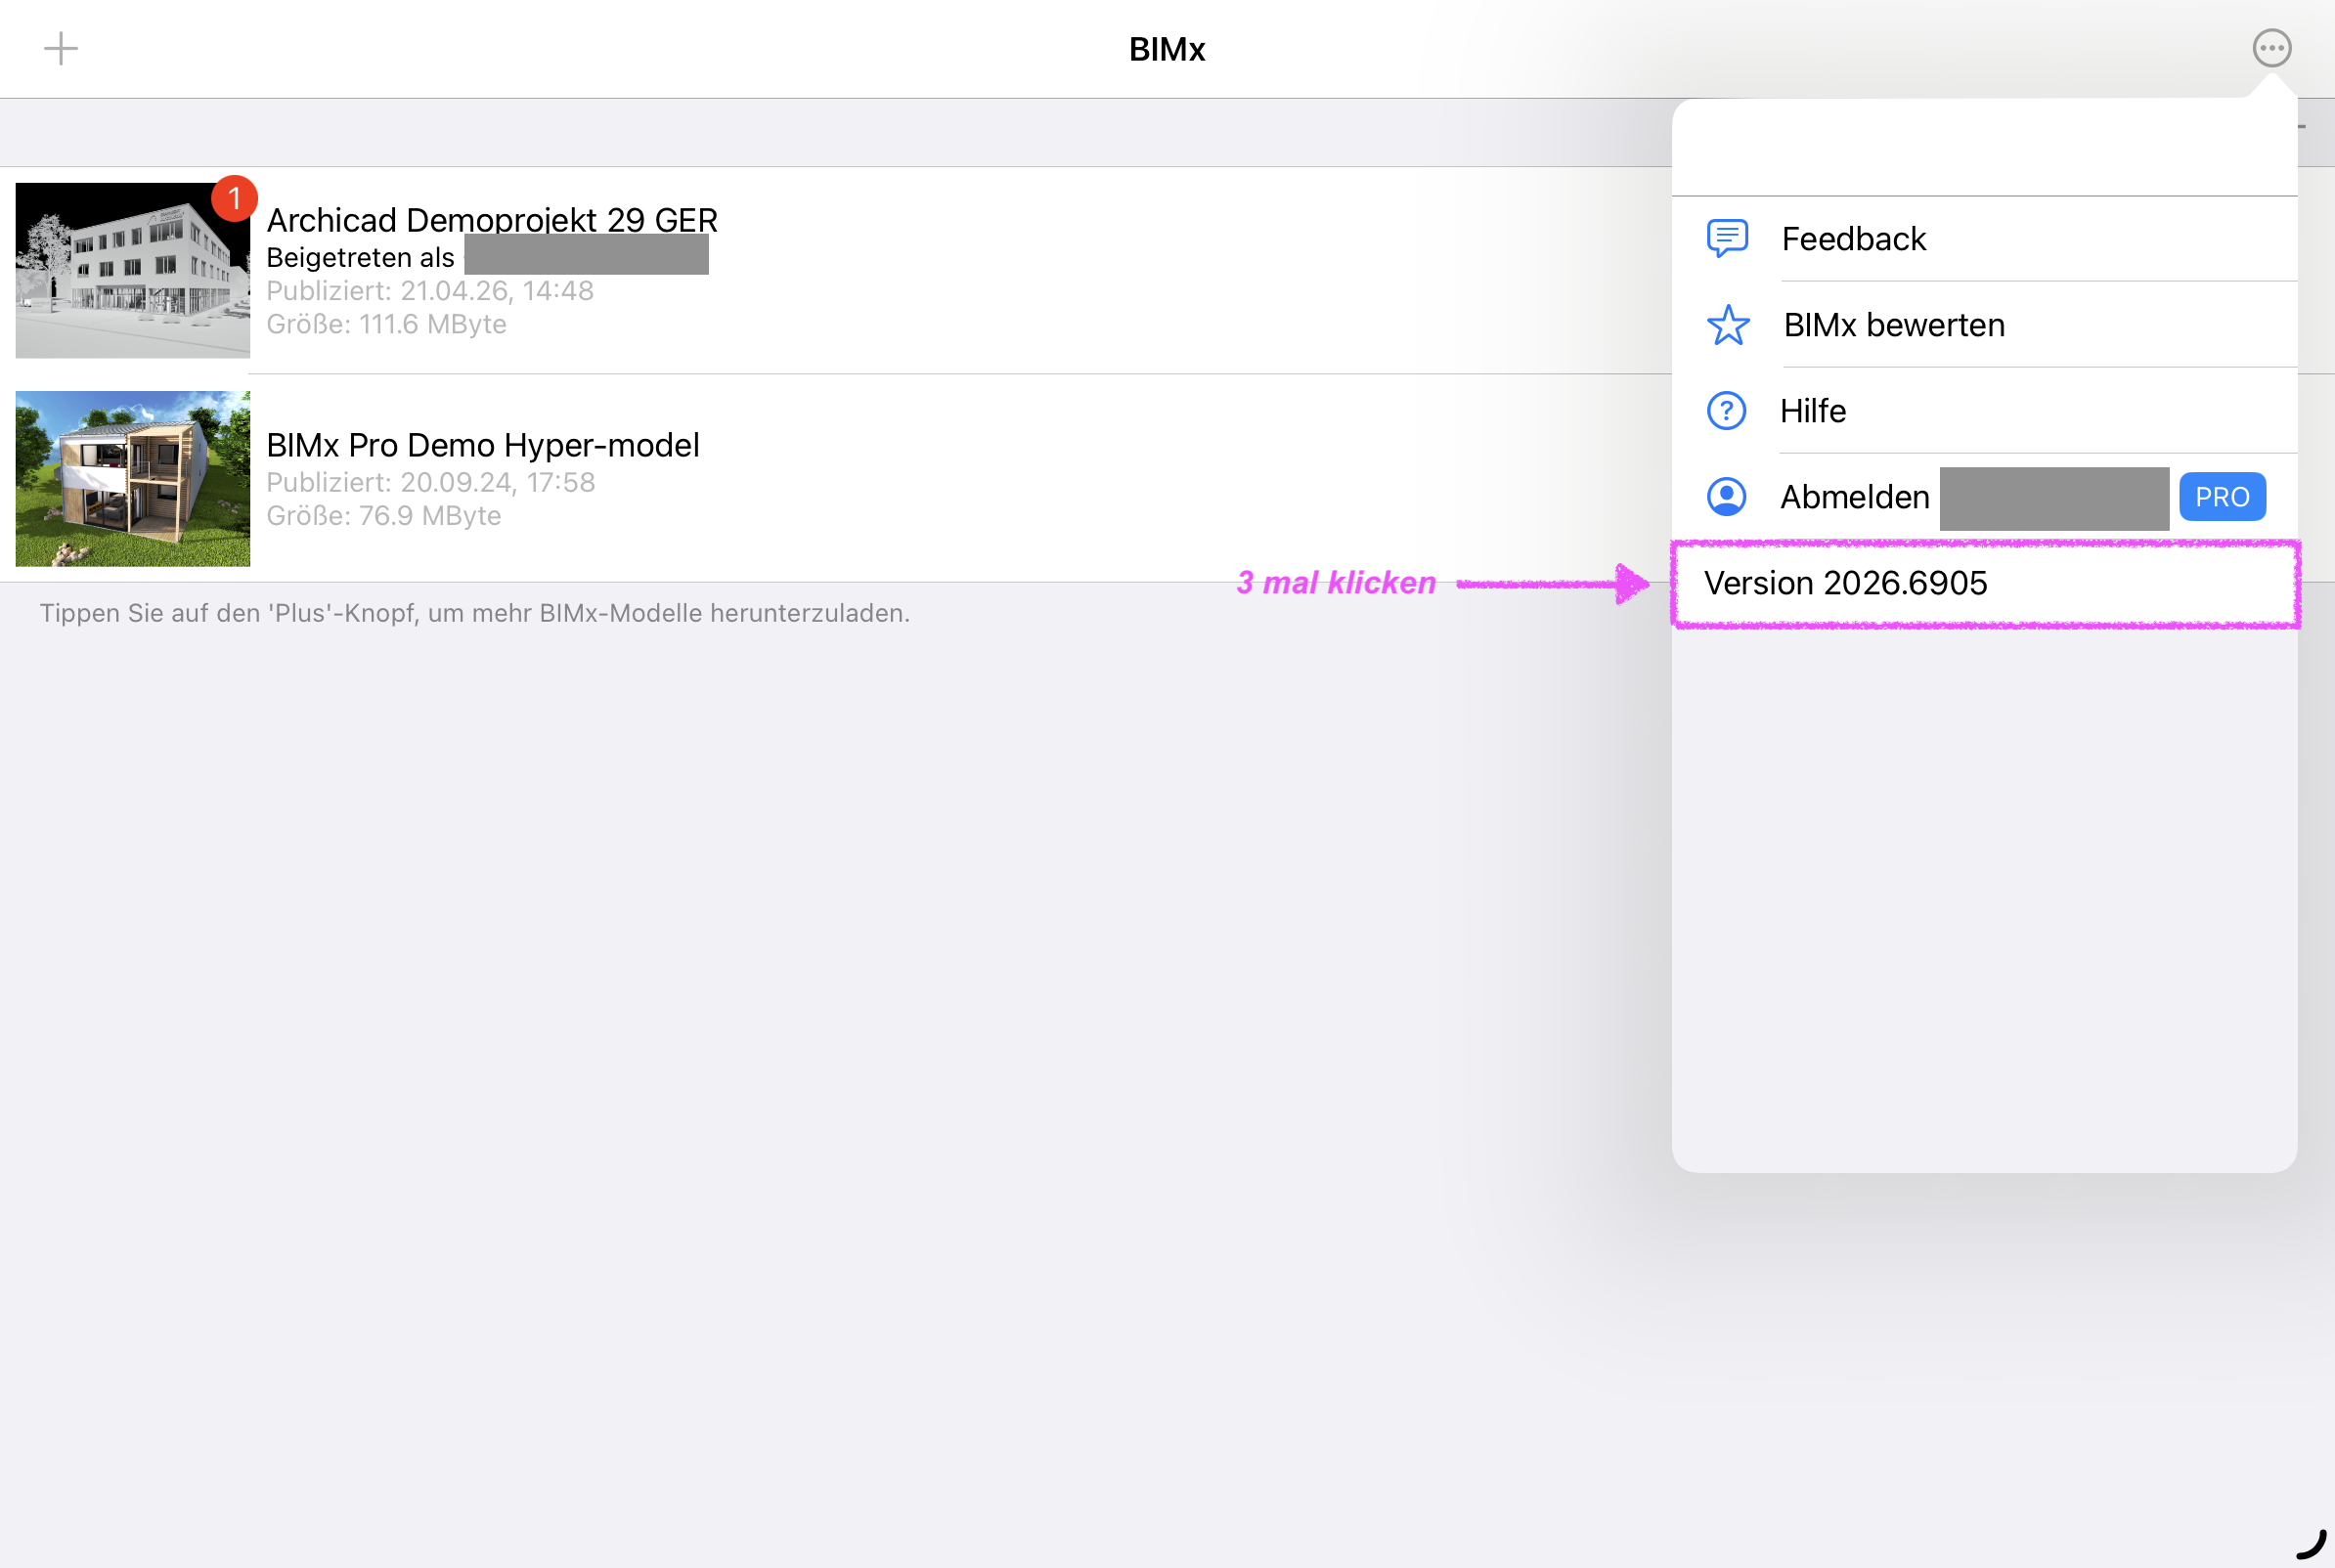Tap the plus icon to add models
The height and width of the screenshot is (1568, 2335).
pyautogui.click(x=61, y=48)
